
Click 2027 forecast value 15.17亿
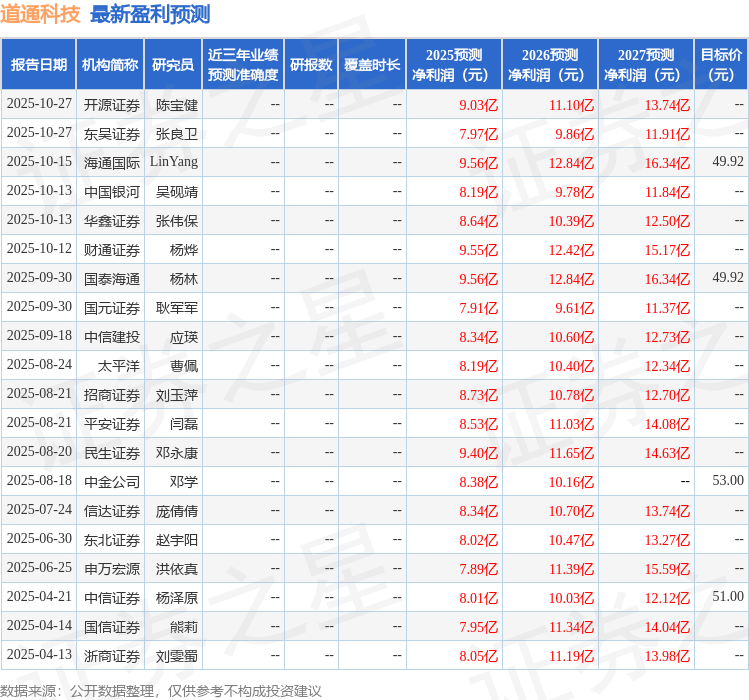667,250
